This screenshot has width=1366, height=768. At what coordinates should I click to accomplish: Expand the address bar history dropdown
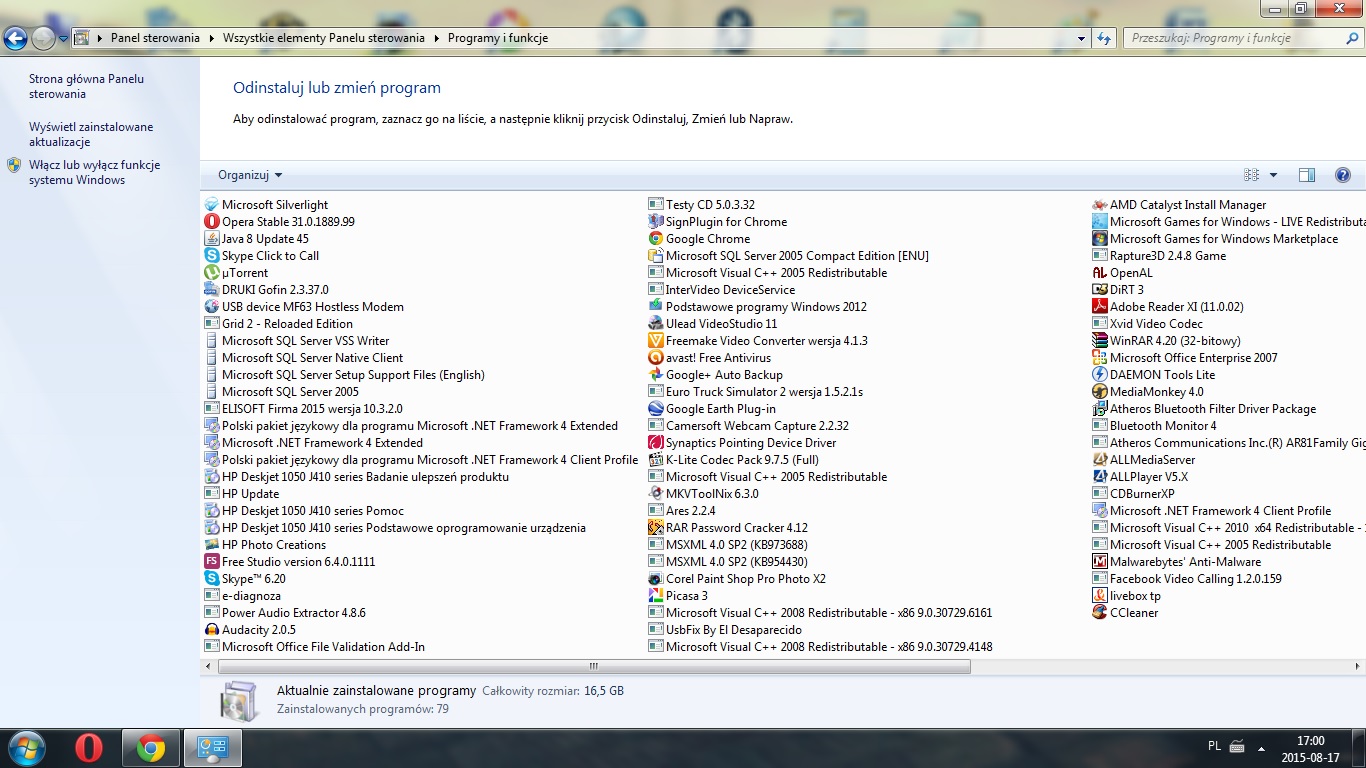point(1082,38)
